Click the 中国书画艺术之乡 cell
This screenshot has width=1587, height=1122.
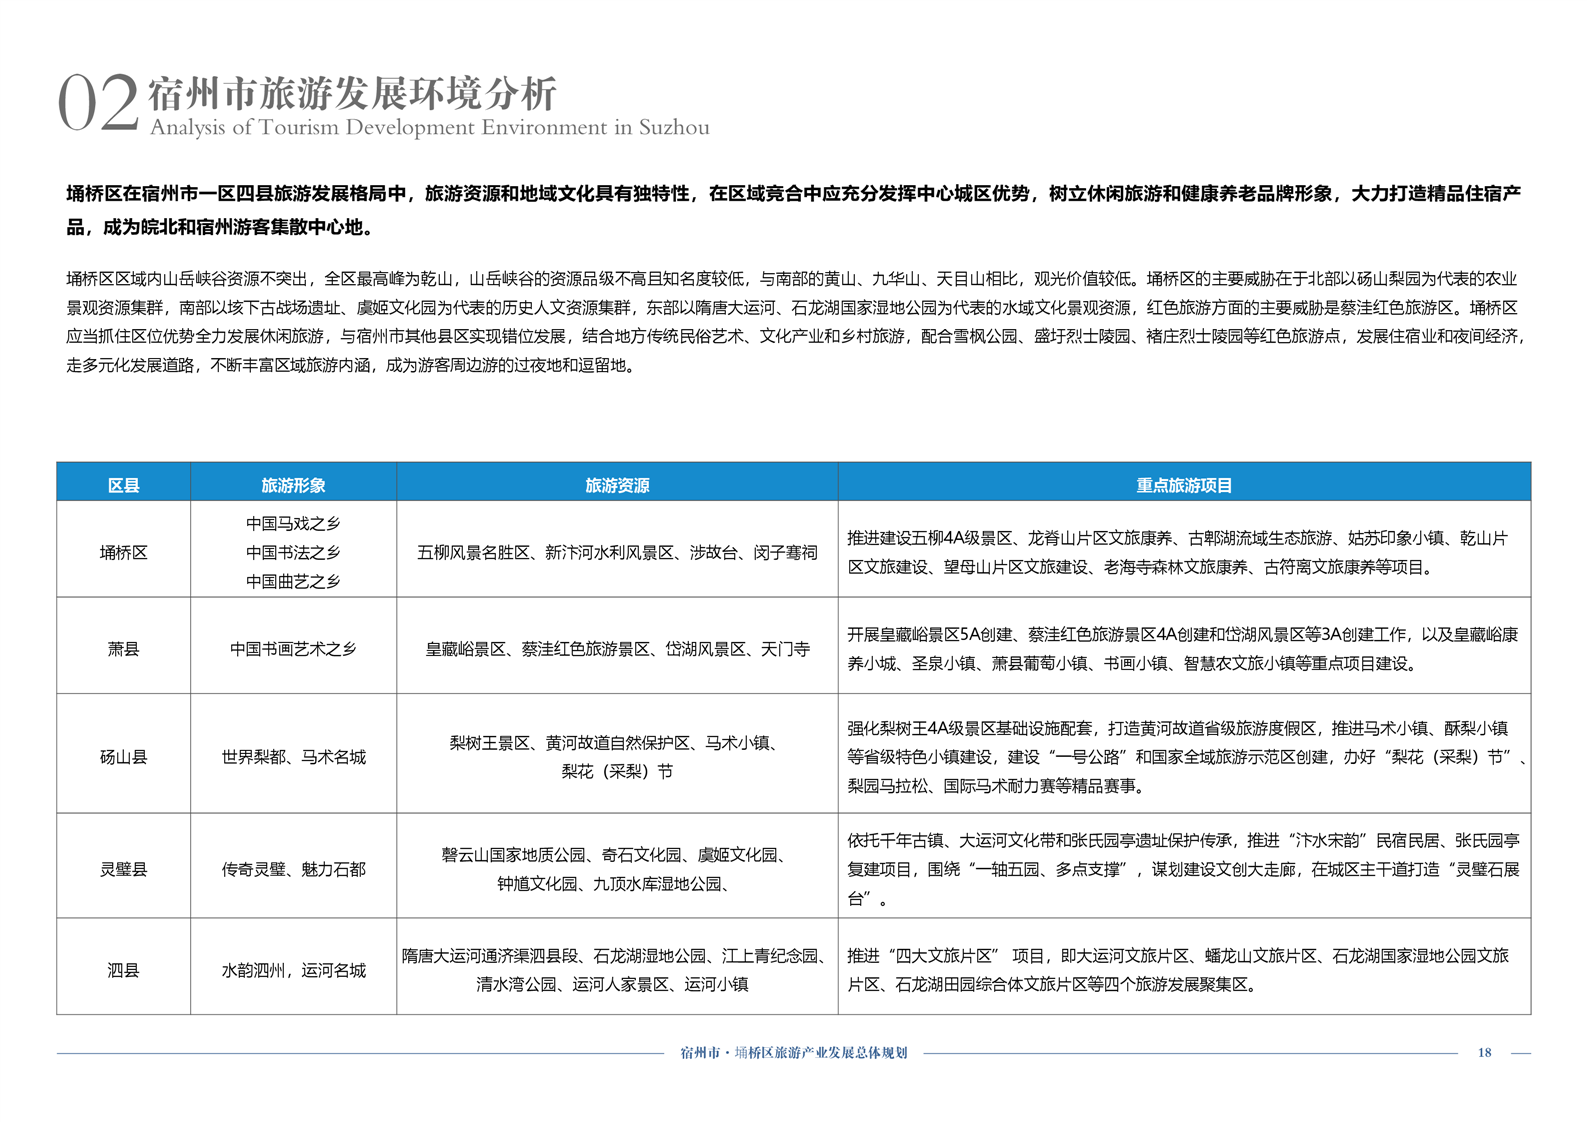pos(293,649)
